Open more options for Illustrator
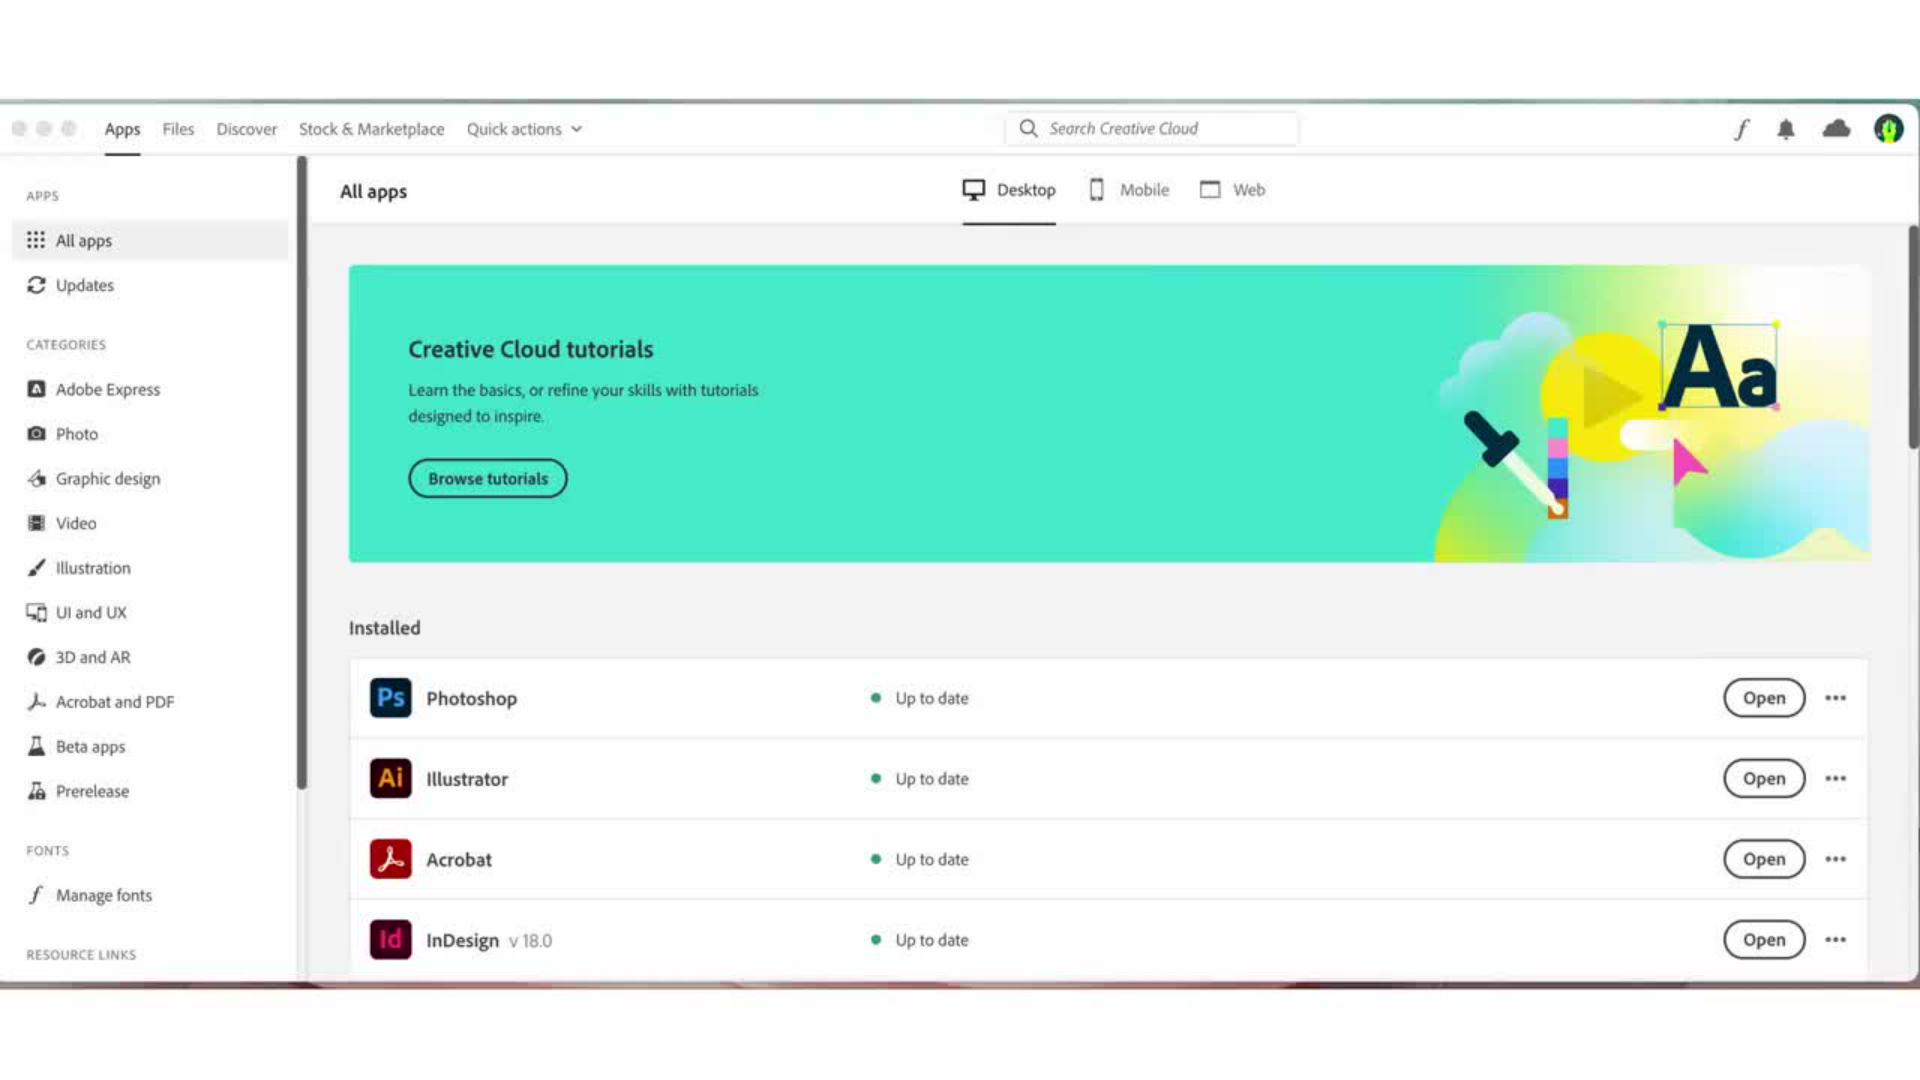 pyautogui.click(x=1835, y=778)
